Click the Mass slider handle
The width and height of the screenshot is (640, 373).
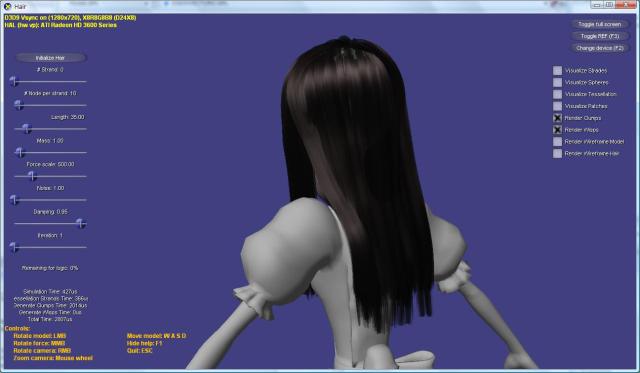(20, 152)
